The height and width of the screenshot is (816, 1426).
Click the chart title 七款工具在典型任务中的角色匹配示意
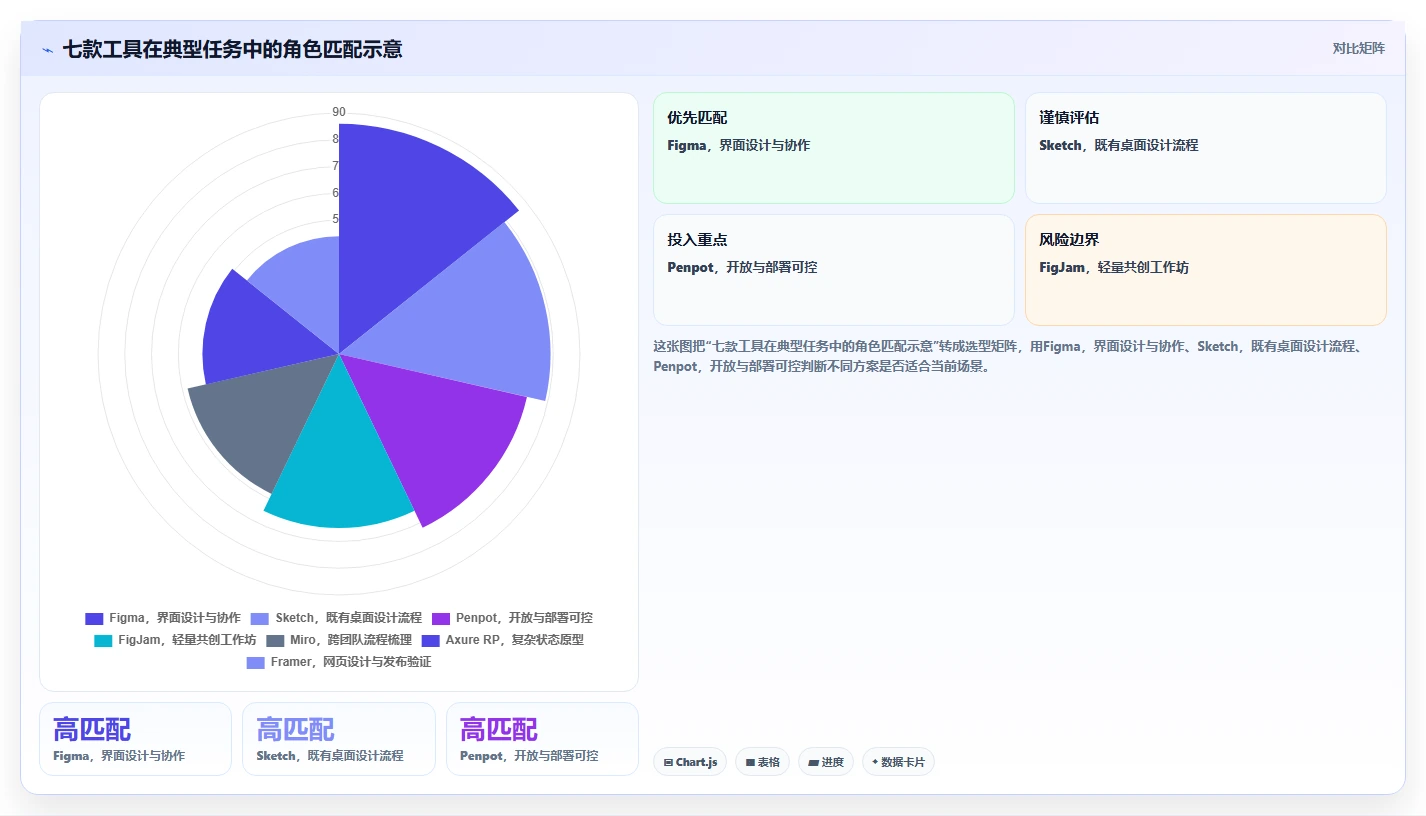(232, 49)
